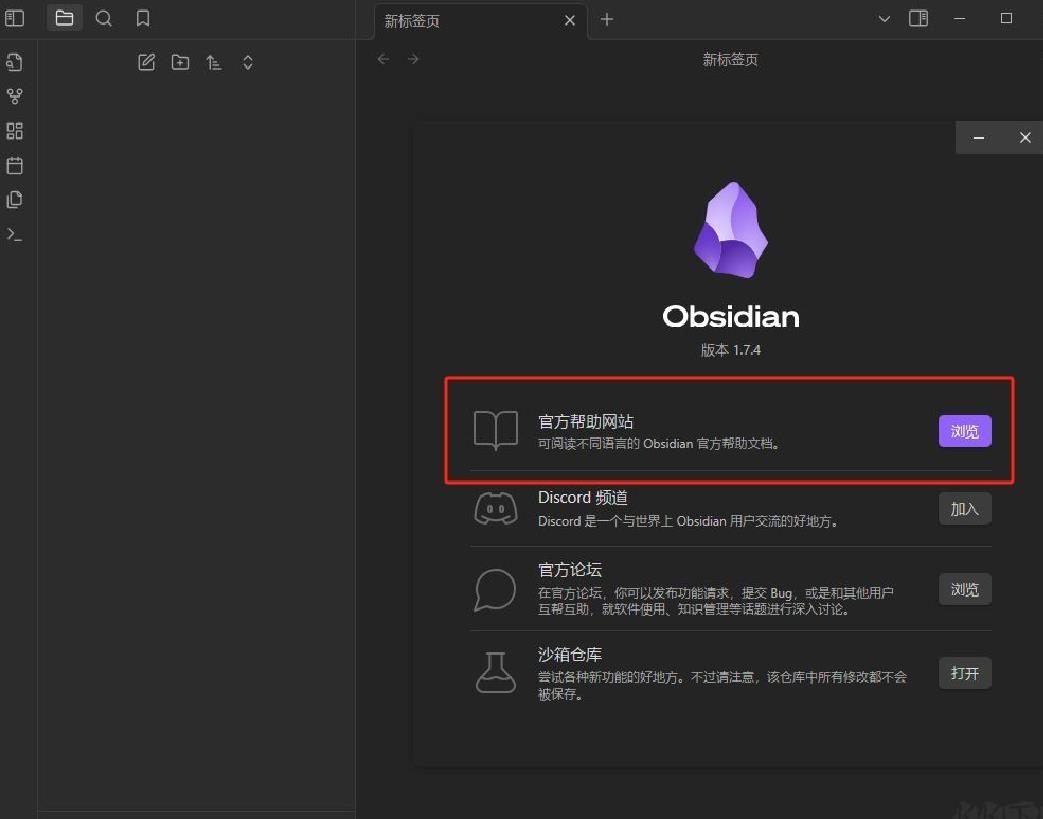The width and height of the screenshot is (1043, 819).
Task: Click the Discord logo icon
Action: pyautogui.click(x=496, y=509)
